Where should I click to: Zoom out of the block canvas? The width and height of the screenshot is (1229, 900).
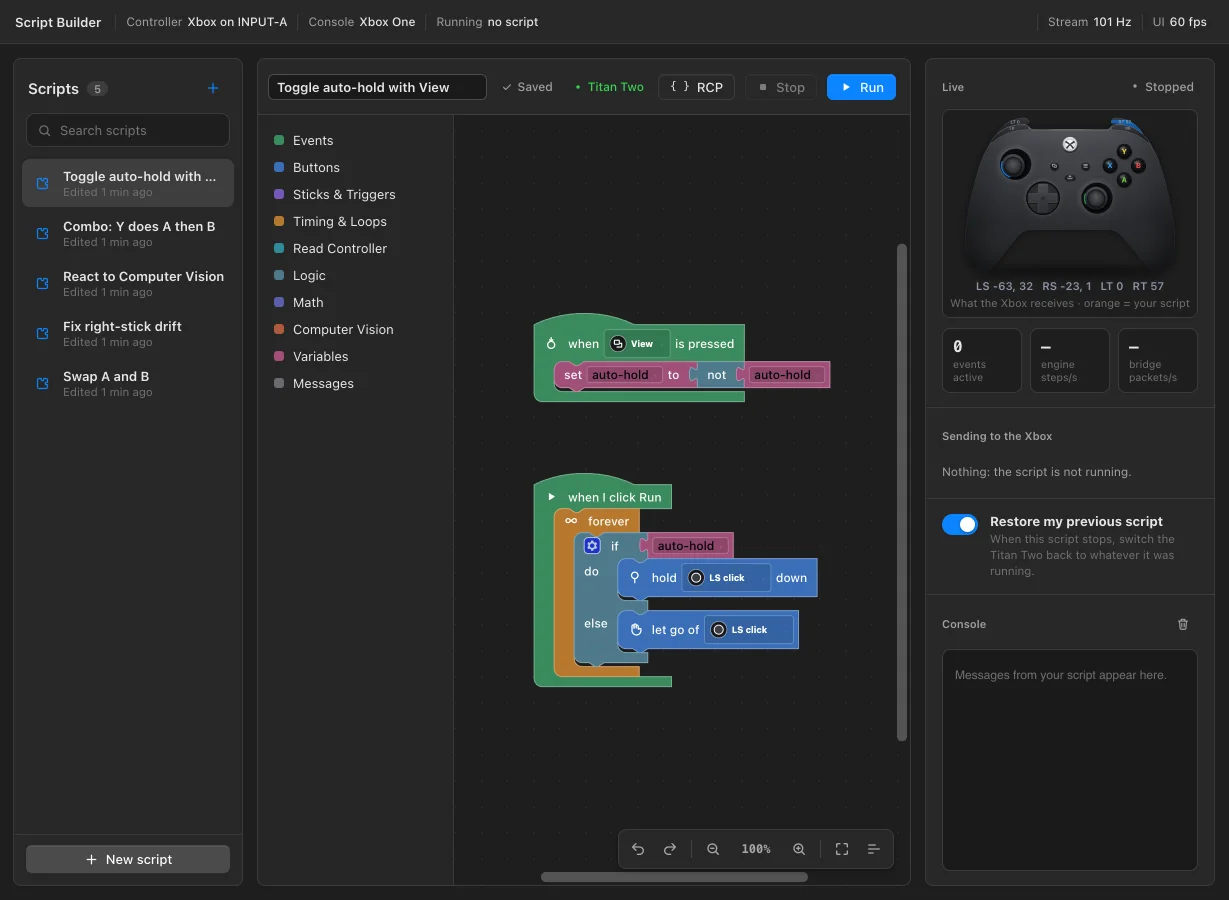click(713, 849)
